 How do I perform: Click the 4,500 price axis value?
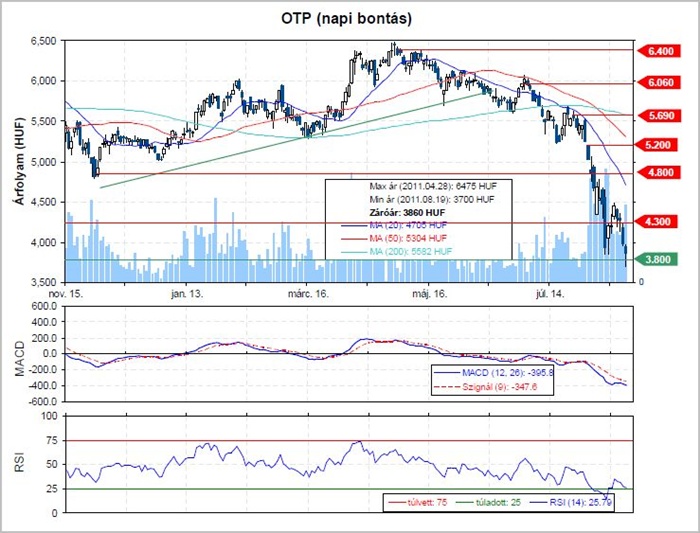click(43, 202)
